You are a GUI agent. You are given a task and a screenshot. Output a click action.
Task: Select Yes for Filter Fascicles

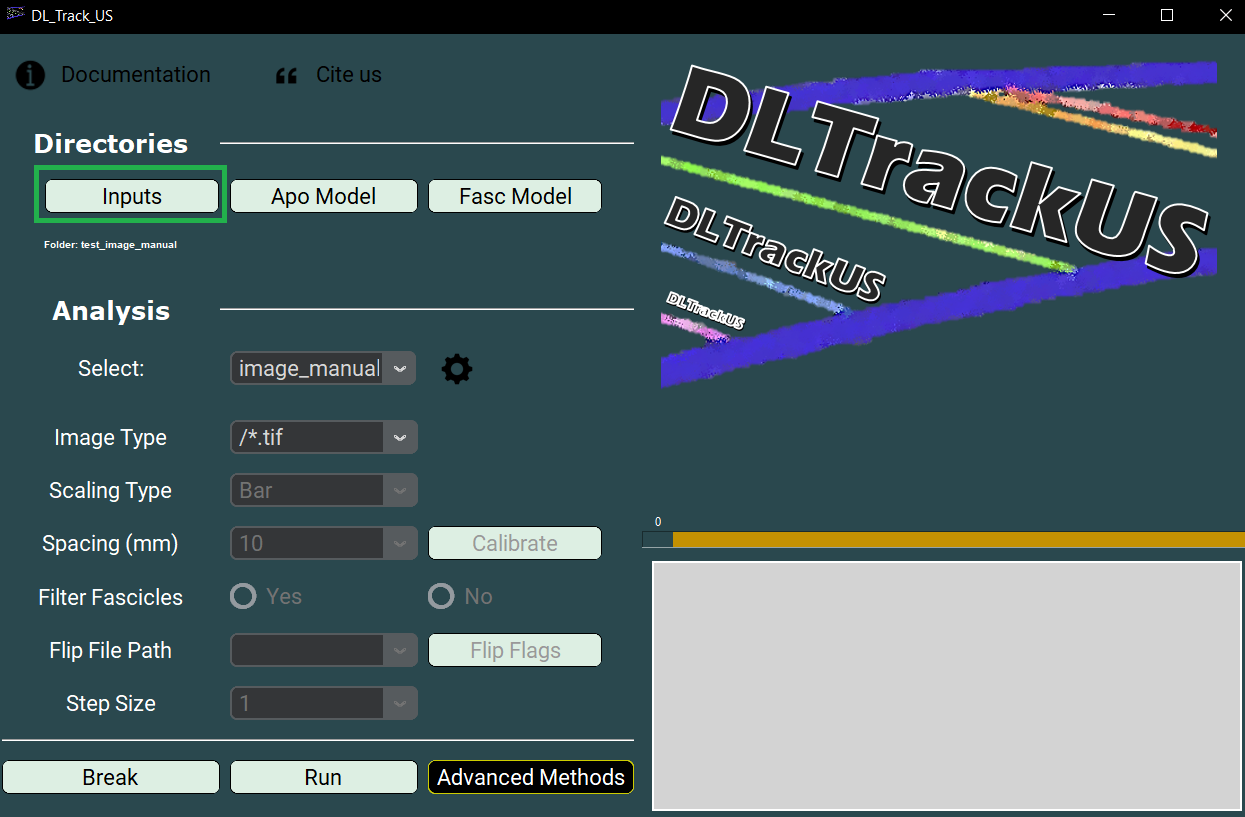243,597
